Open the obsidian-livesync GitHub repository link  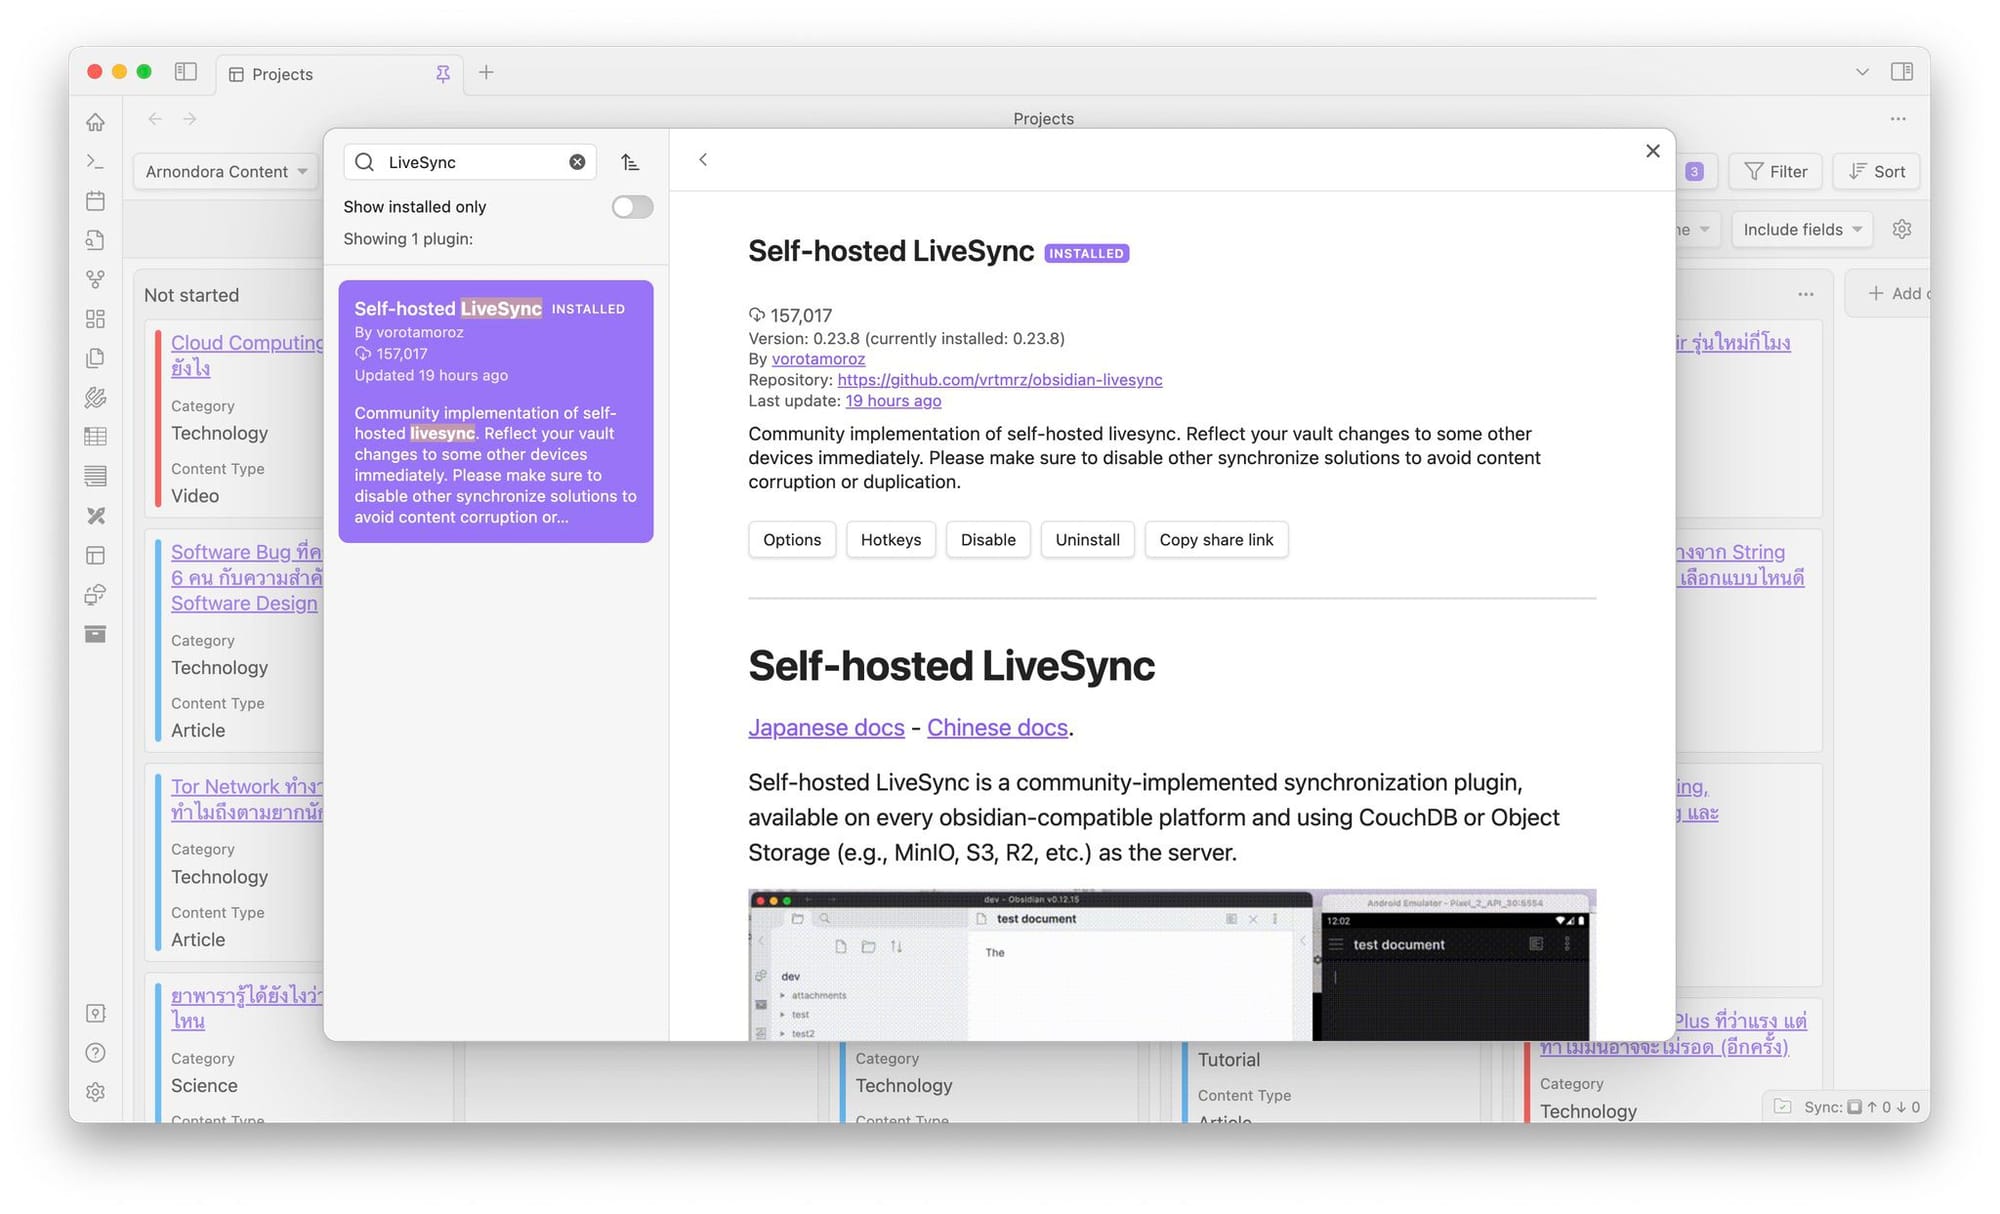pyautogui.click(x=1000, y=380)
